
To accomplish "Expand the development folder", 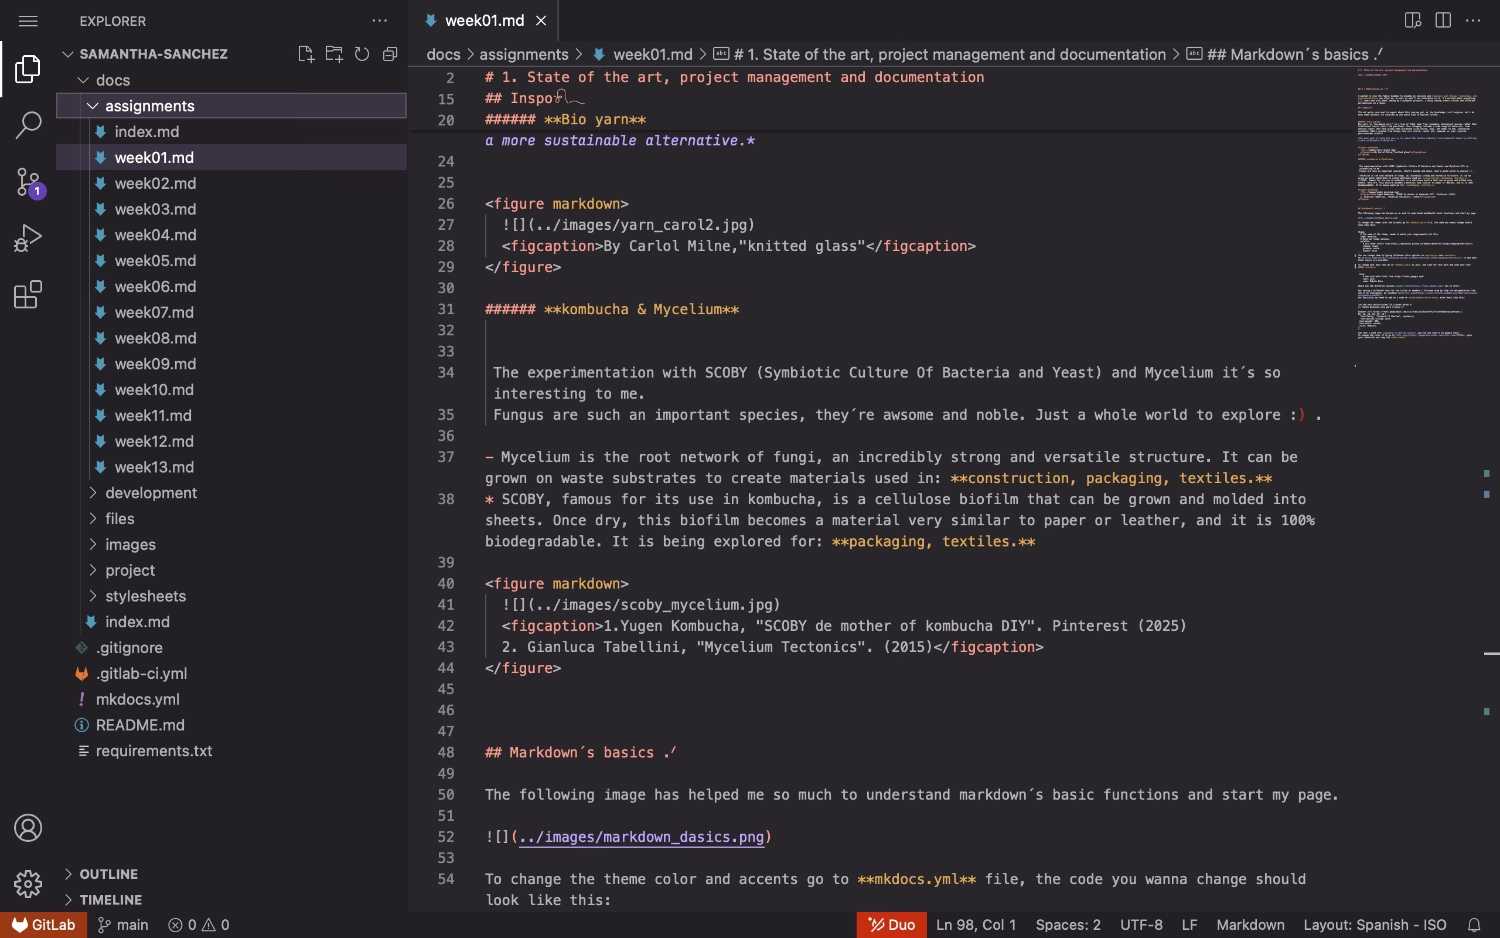I will coord(150,493).
